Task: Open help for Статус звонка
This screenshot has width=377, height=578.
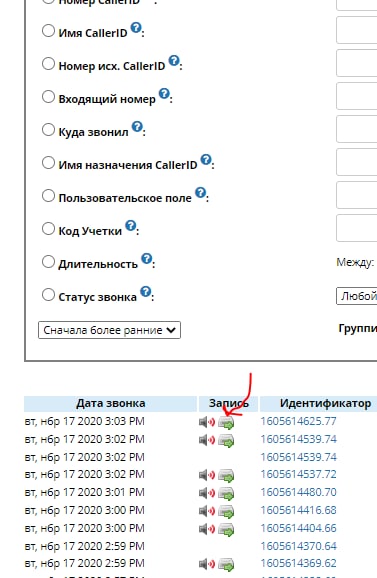Action: pyautogui.click(x=146, y=291)
